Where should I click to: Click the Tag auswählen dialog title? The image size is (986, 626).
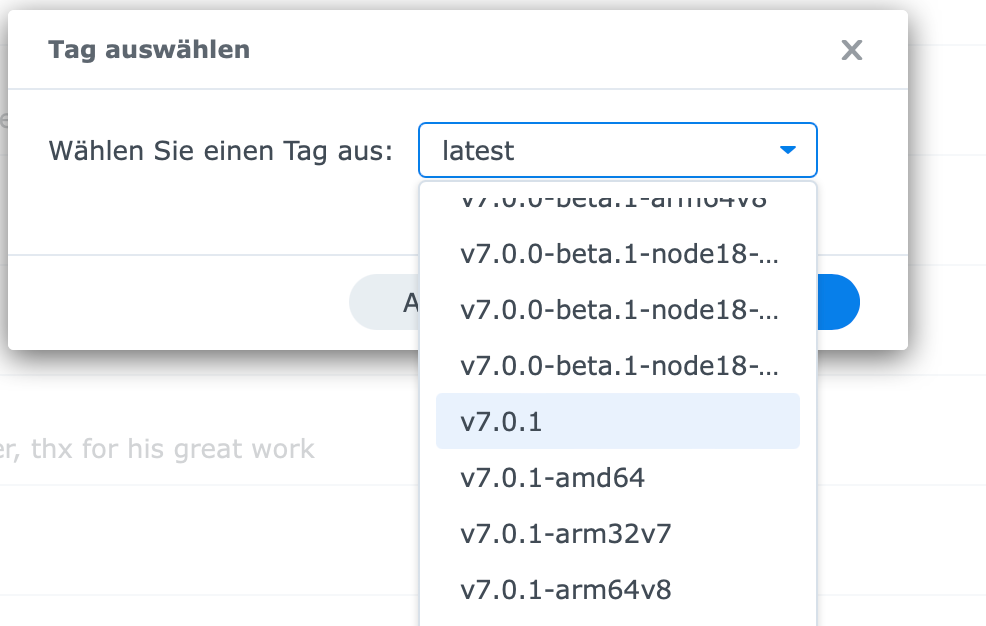coord(149,49)
